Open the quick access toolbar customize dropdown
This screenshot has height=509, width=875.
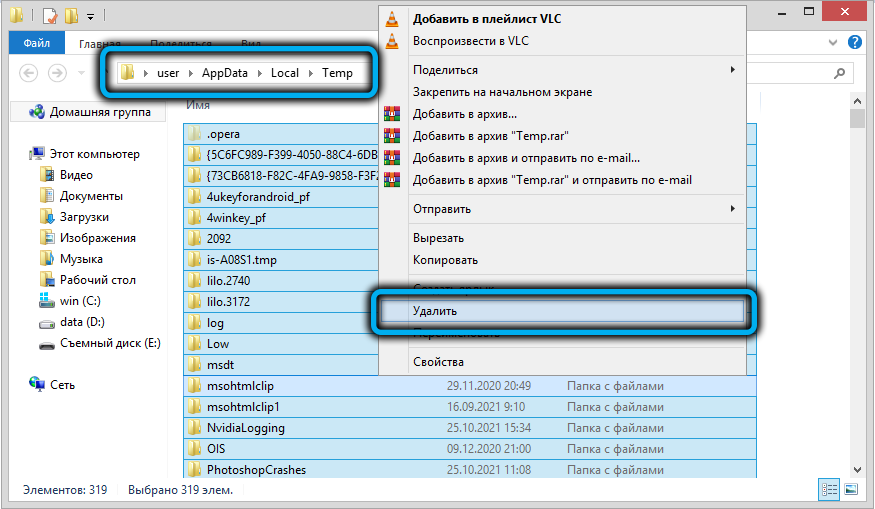point(91,17)
